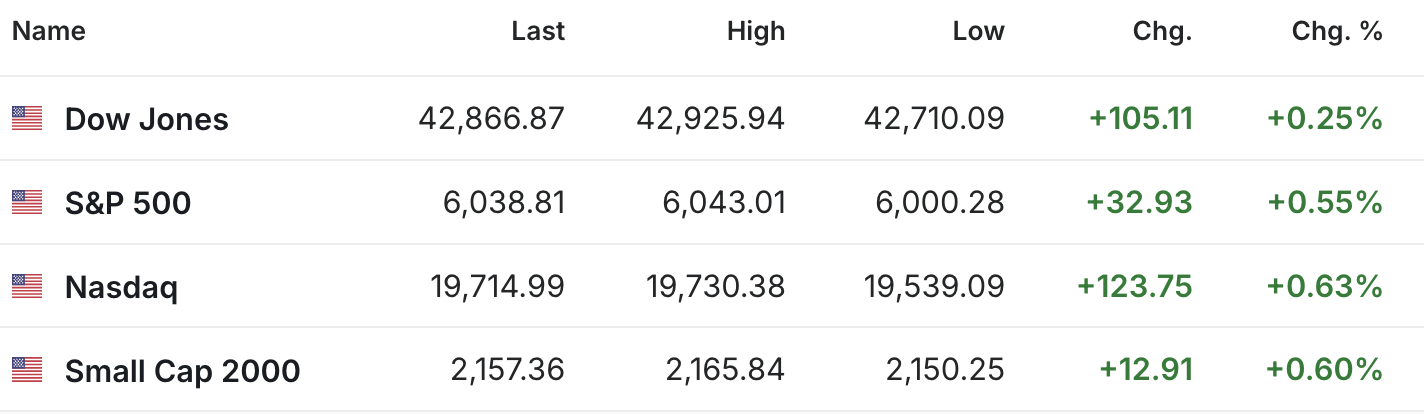The width and height of the screenshot is (1424, 414).
Task: Sort table by High column header
Action: click(x=756, y=31)
